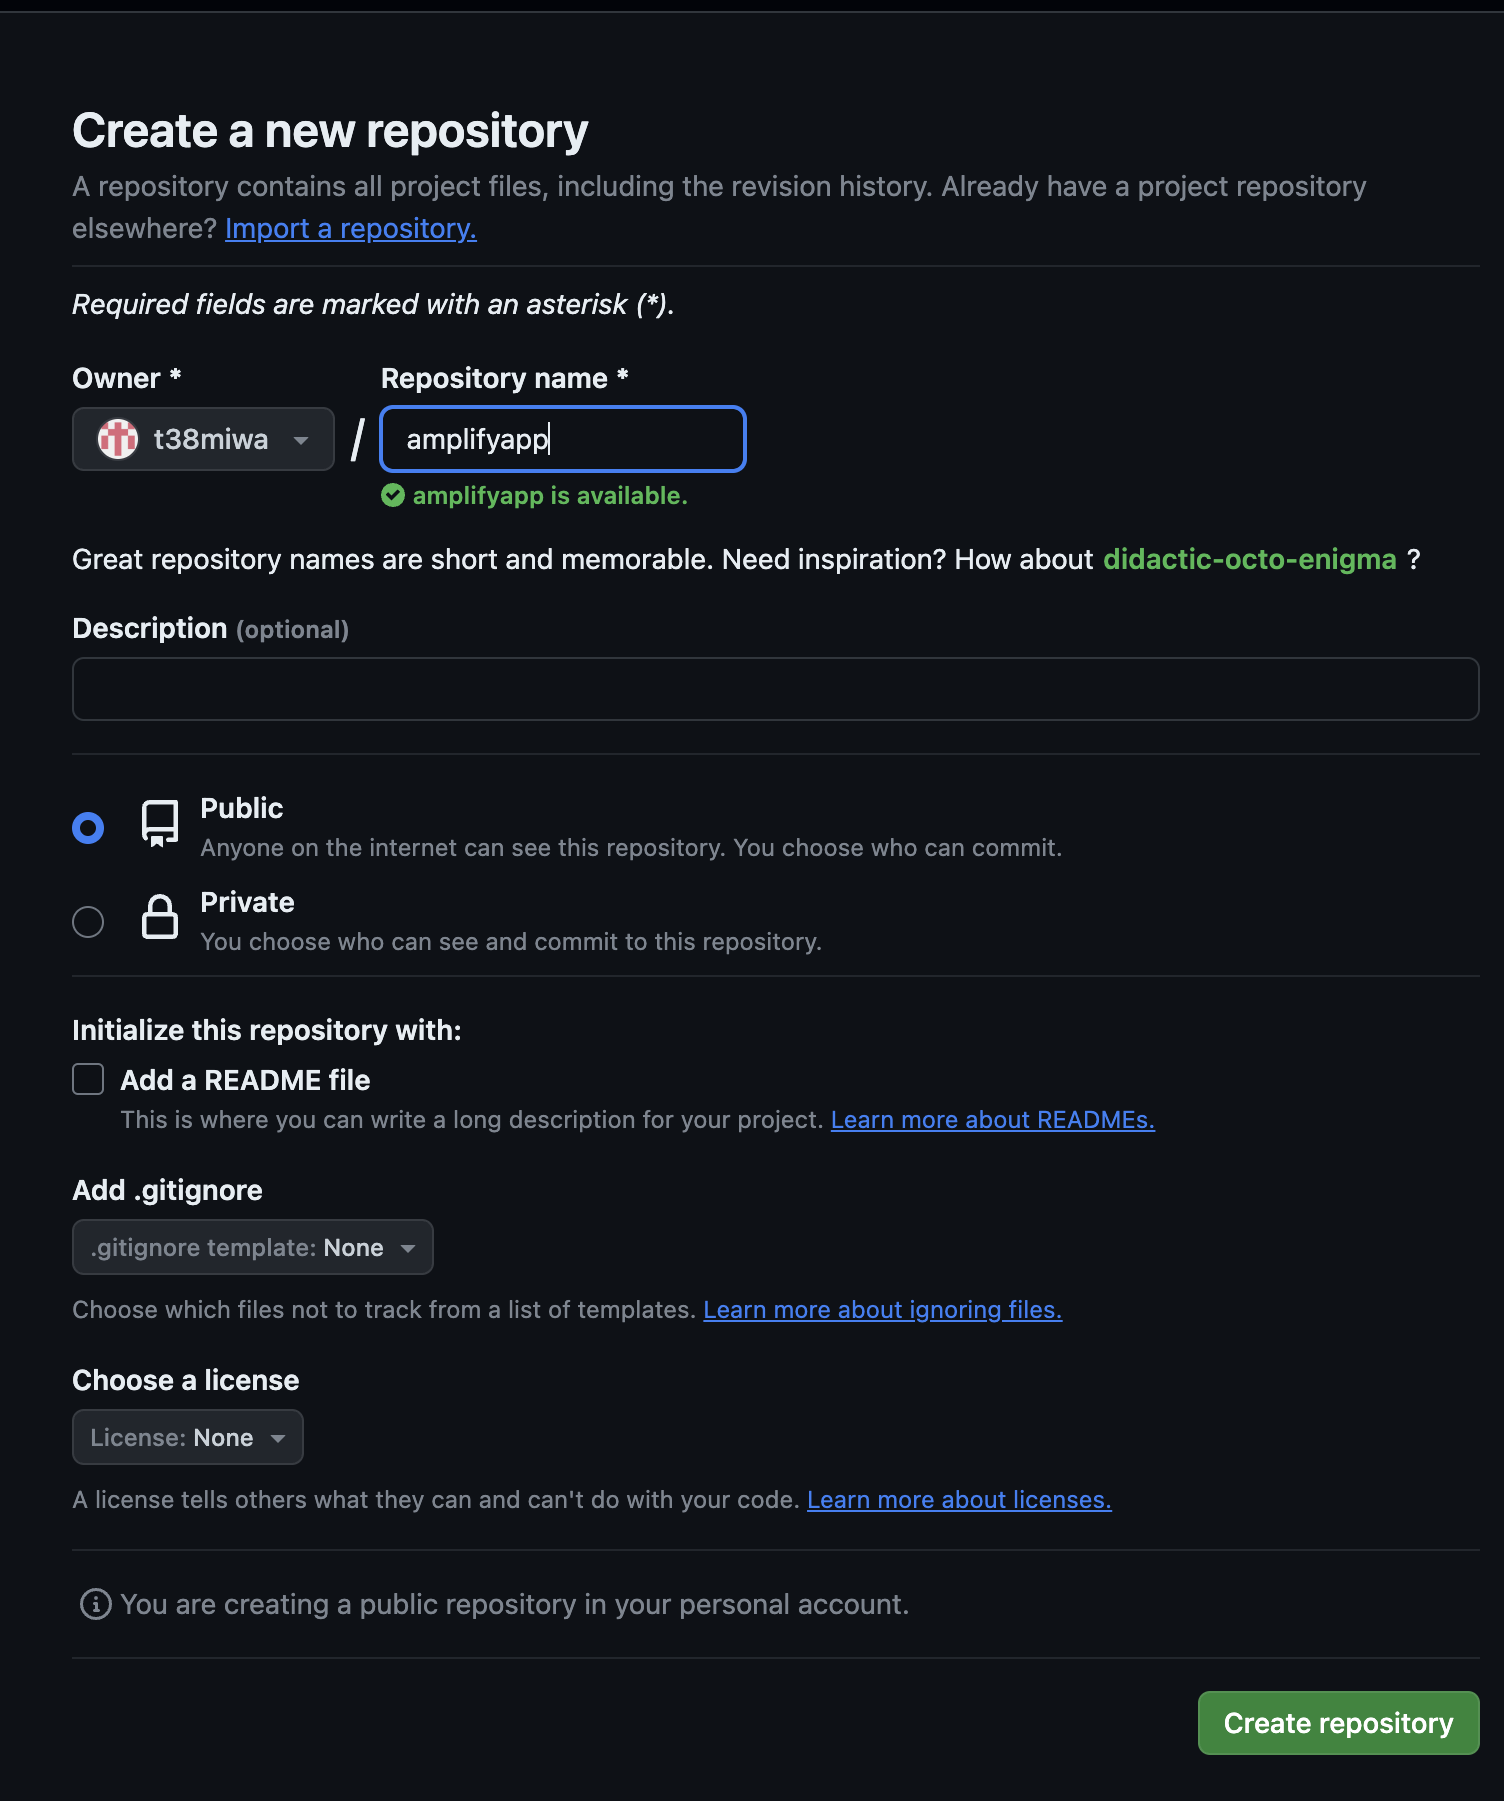Screen dimensions: 1504x1801
Task: Open the owner selection dropdown
Action: click(x=203, y=438)
